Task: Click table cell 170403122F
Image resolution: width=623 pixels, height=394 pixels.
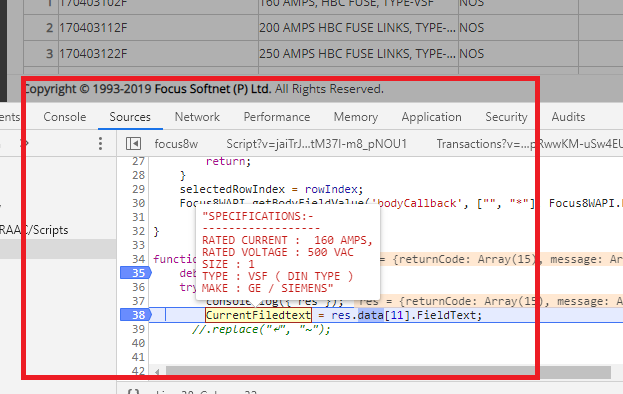Action: click(158, 54)
